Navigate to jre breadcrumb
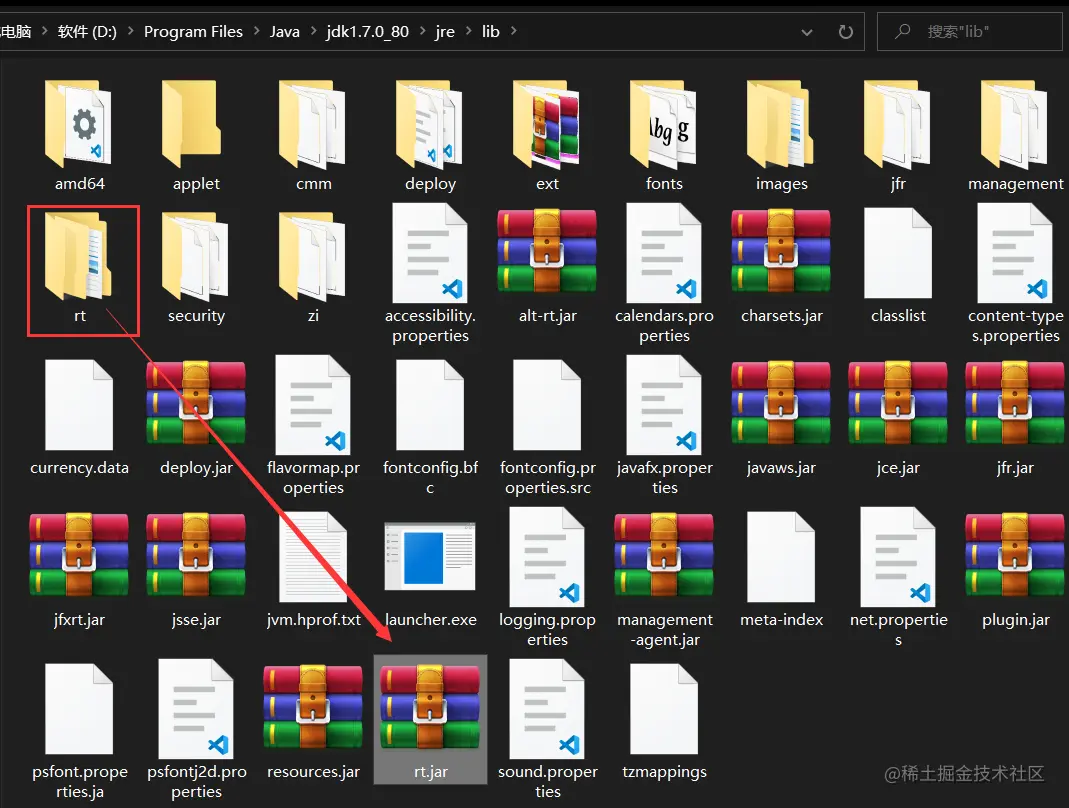The width and height of the screenshot is (1069, 808). (x=445, y=31)
